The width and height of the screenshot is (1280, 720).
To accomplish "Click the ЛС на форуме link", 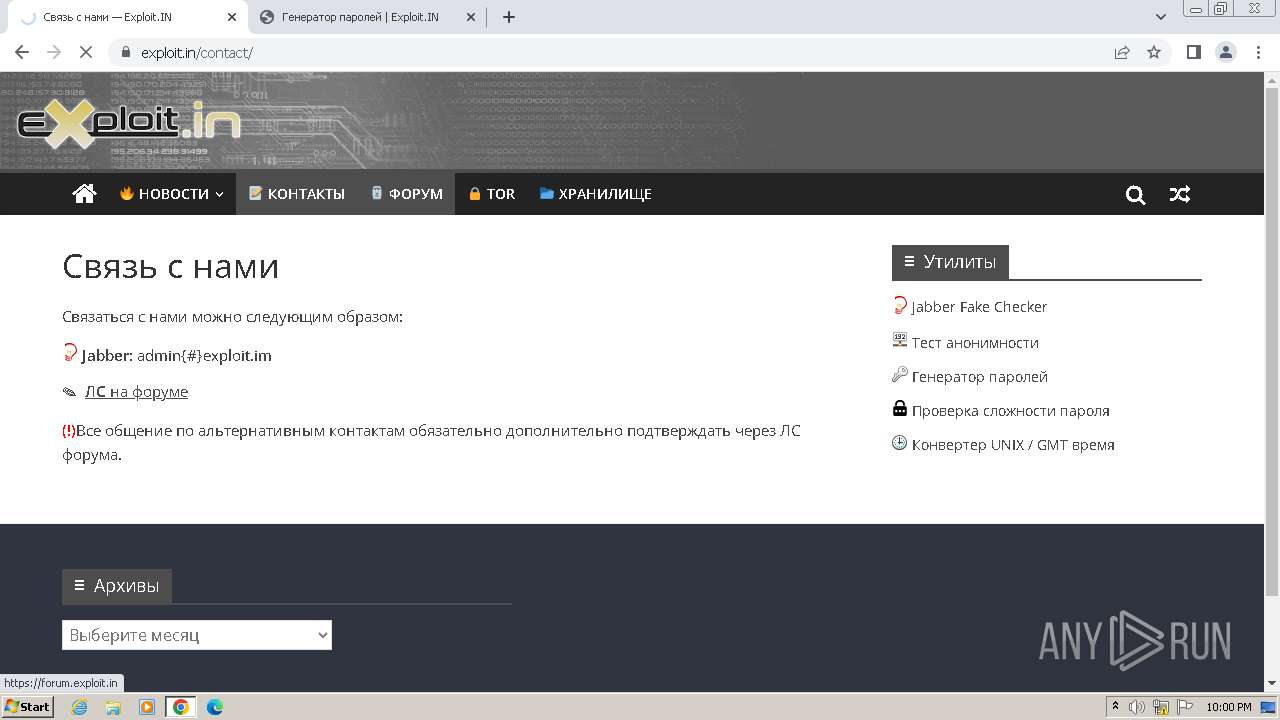I will [x=136, y=392].
